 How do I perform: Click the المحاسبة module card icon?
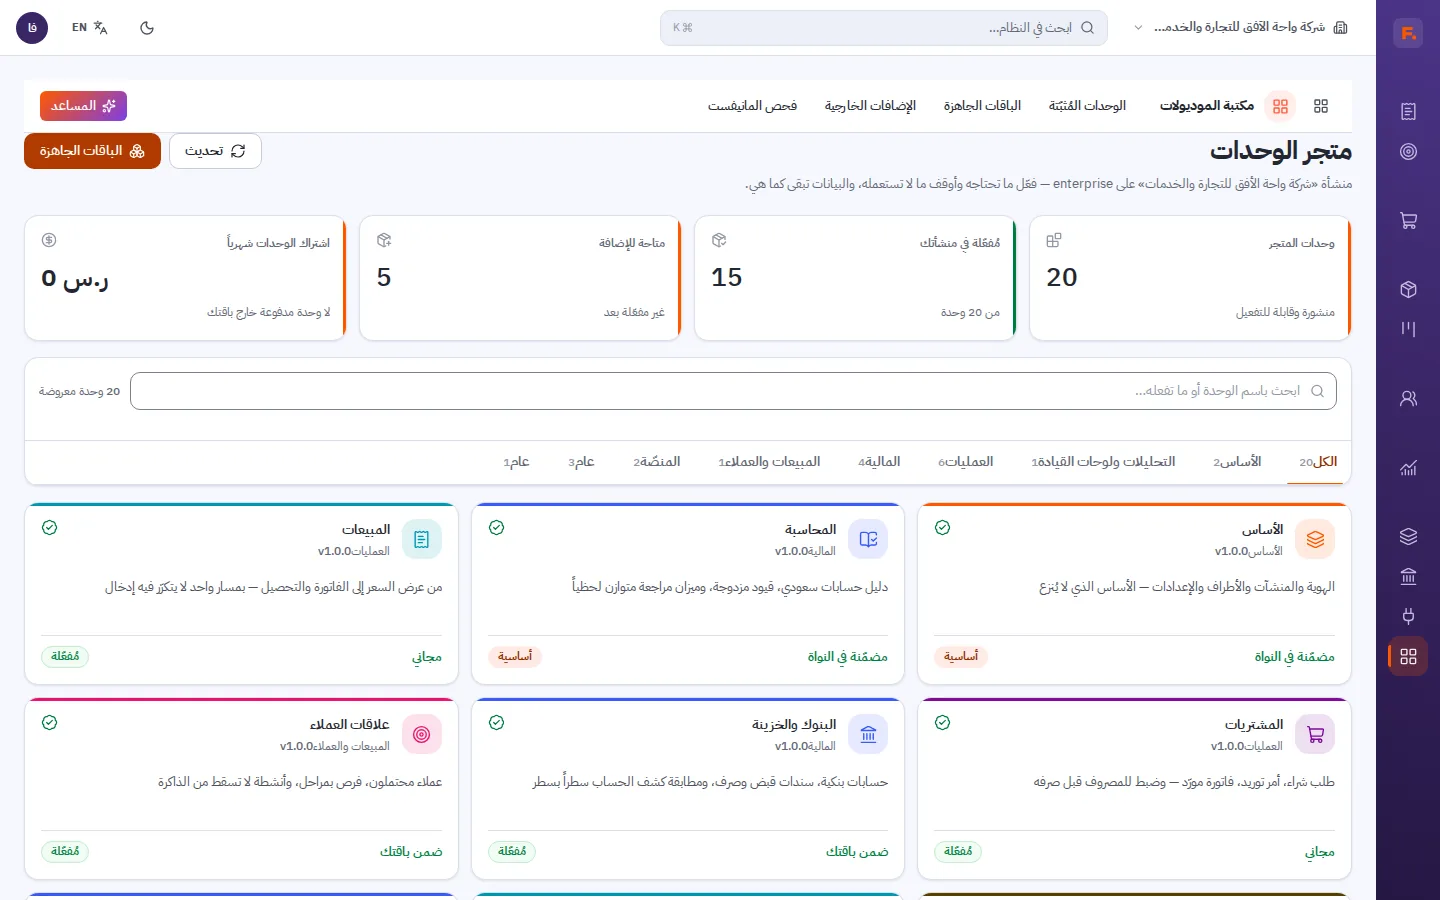(x=868, y=539)
